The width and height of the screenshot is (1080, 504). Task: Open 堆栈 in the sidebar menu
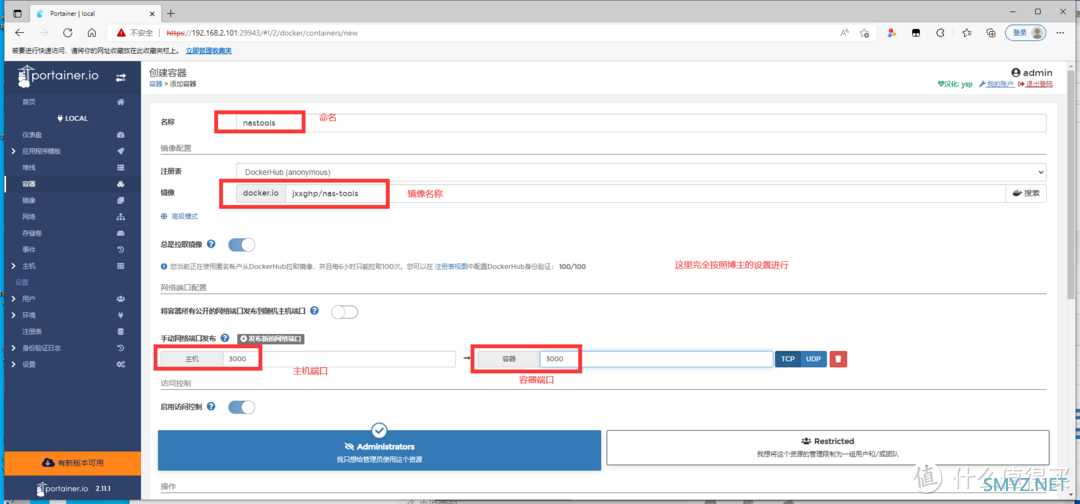click(x=28, y=167)
